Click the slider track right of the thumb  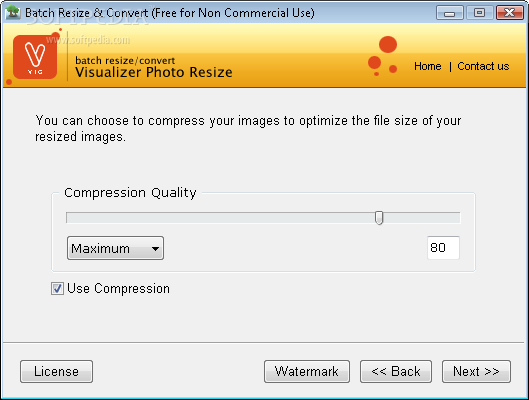pyautogui.click(x=422, y=218)
